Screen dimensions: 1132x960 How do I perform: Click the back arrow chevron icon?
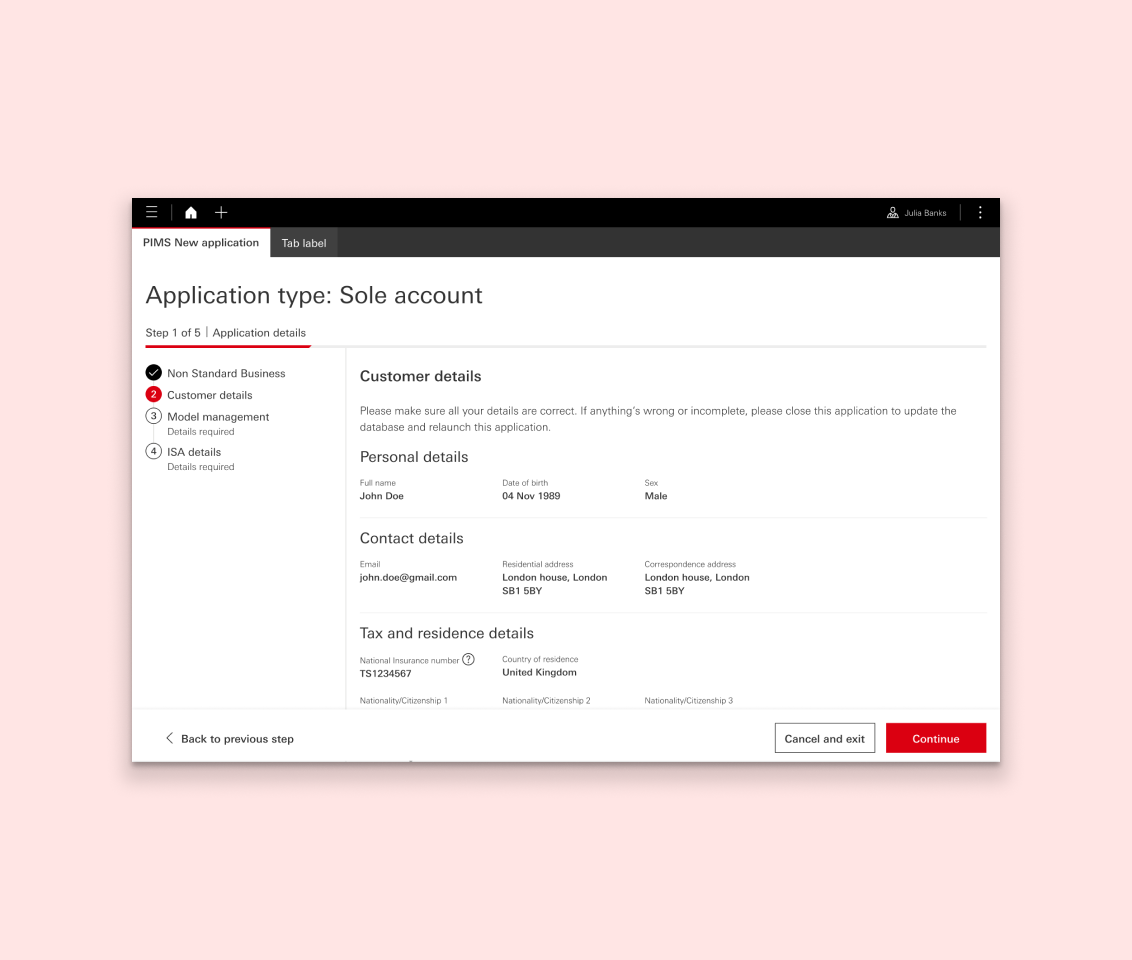(169, 738)
